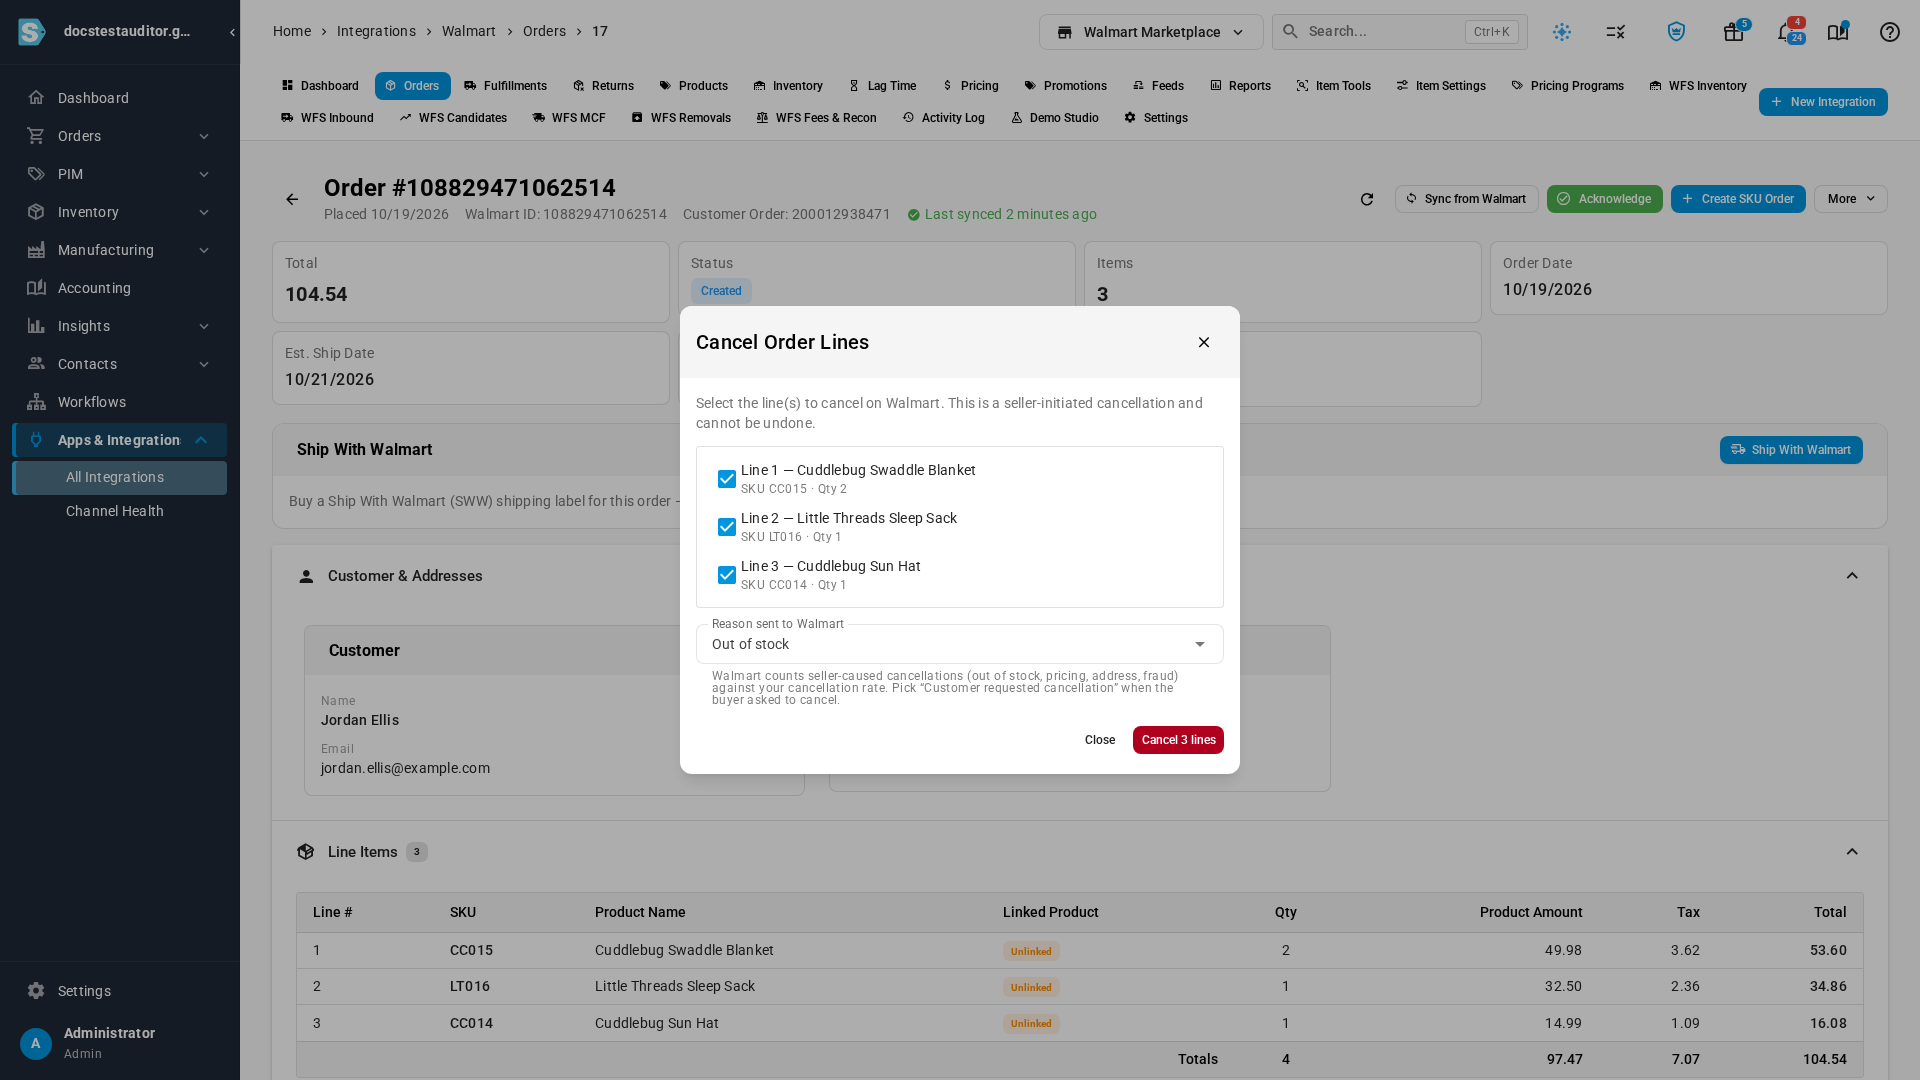Switch to the WFS Inbound tab

[x=327, y=118]
